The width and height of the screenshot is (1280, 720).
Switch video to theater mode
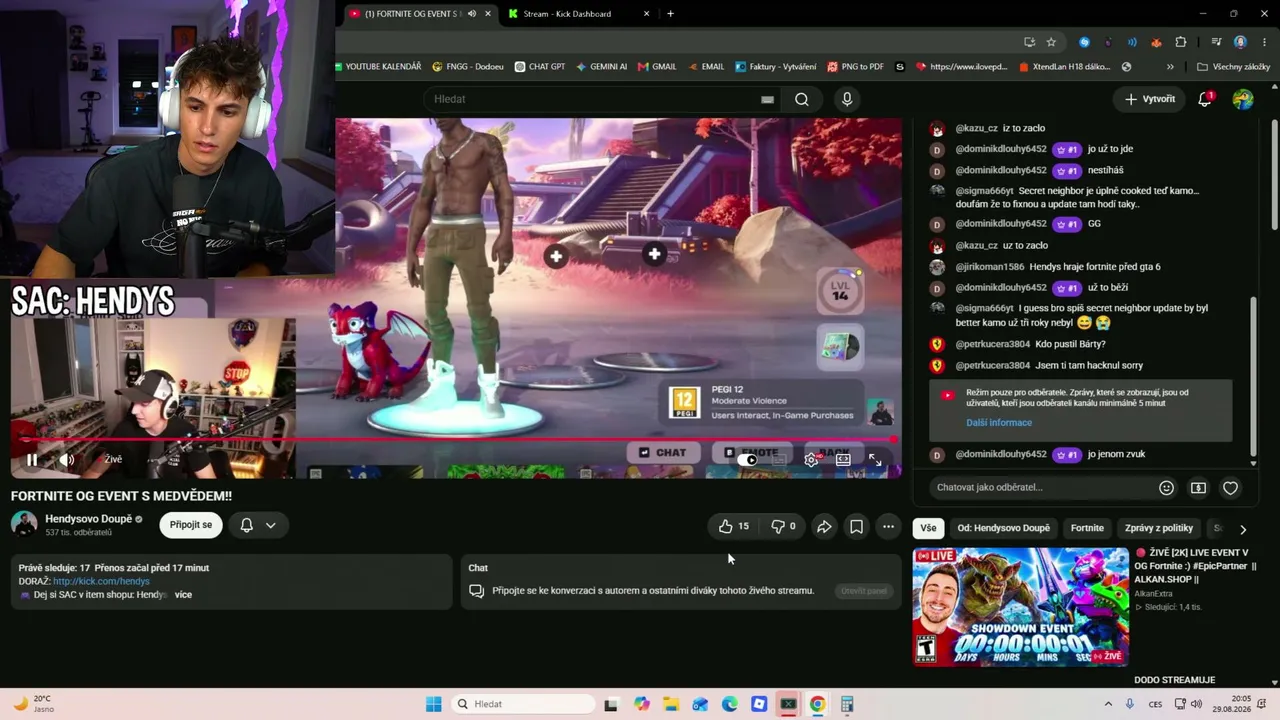(x=843, y=460)
